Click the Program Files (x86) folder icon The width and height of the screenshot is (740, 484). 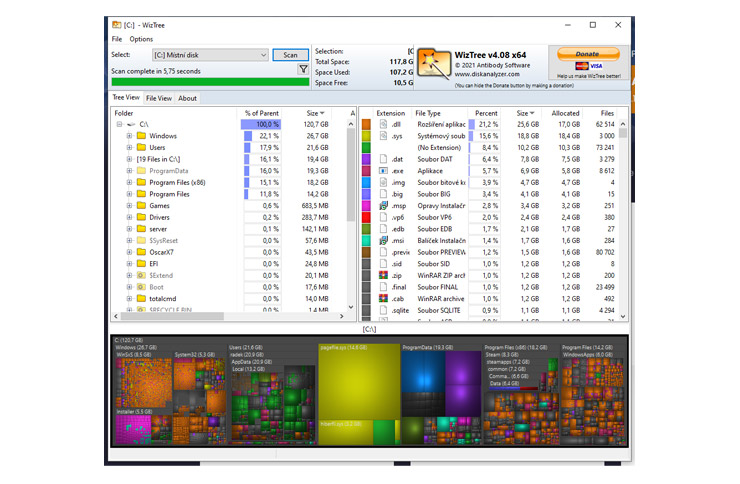(x=141, y=182)
